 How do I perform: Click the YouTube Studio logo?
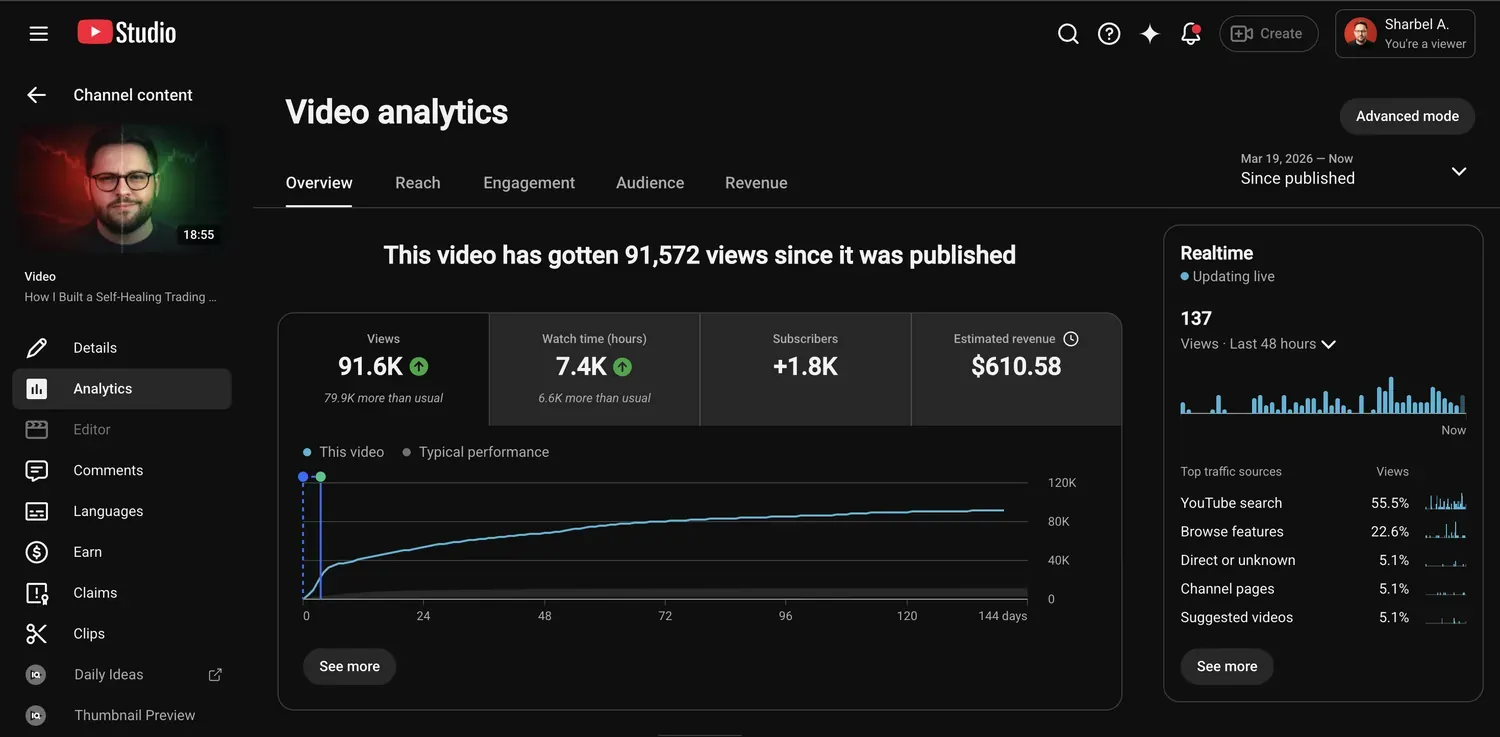click(x=127, y=33)
